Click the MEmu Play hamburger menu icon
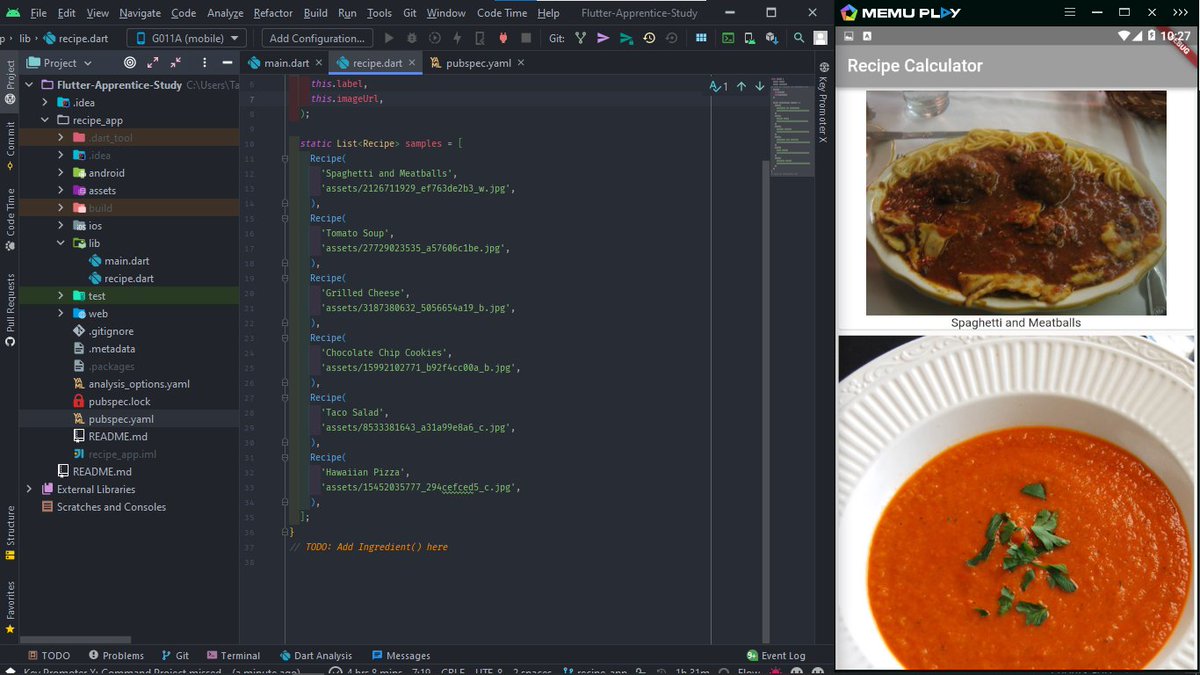 coord(1069,13)
